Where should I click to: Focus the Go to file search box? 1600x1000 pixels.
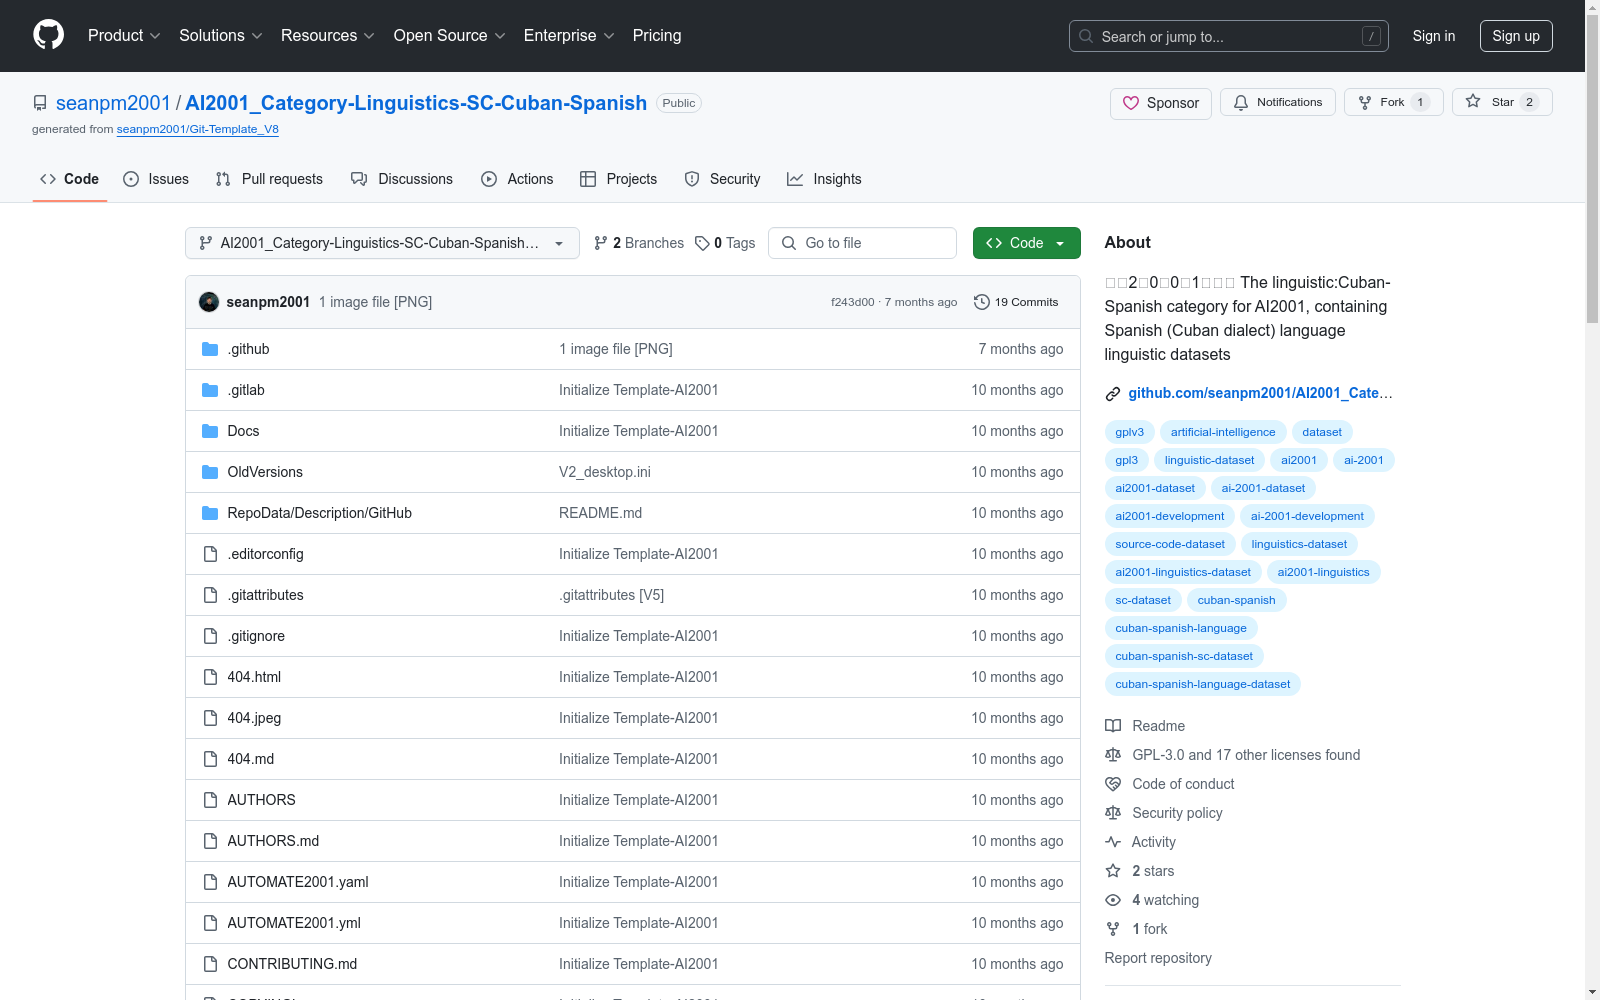[x=862, y=243]
